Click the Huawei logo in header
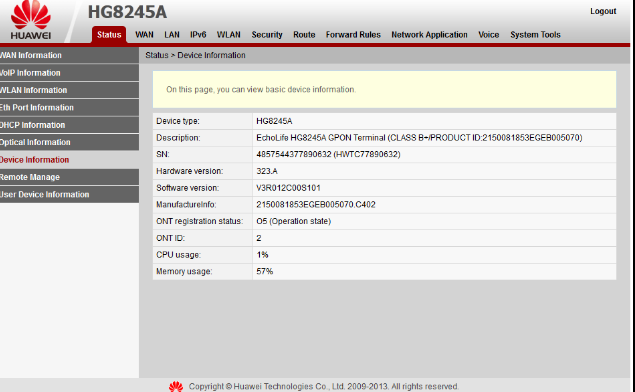 [x=31, y=20]
